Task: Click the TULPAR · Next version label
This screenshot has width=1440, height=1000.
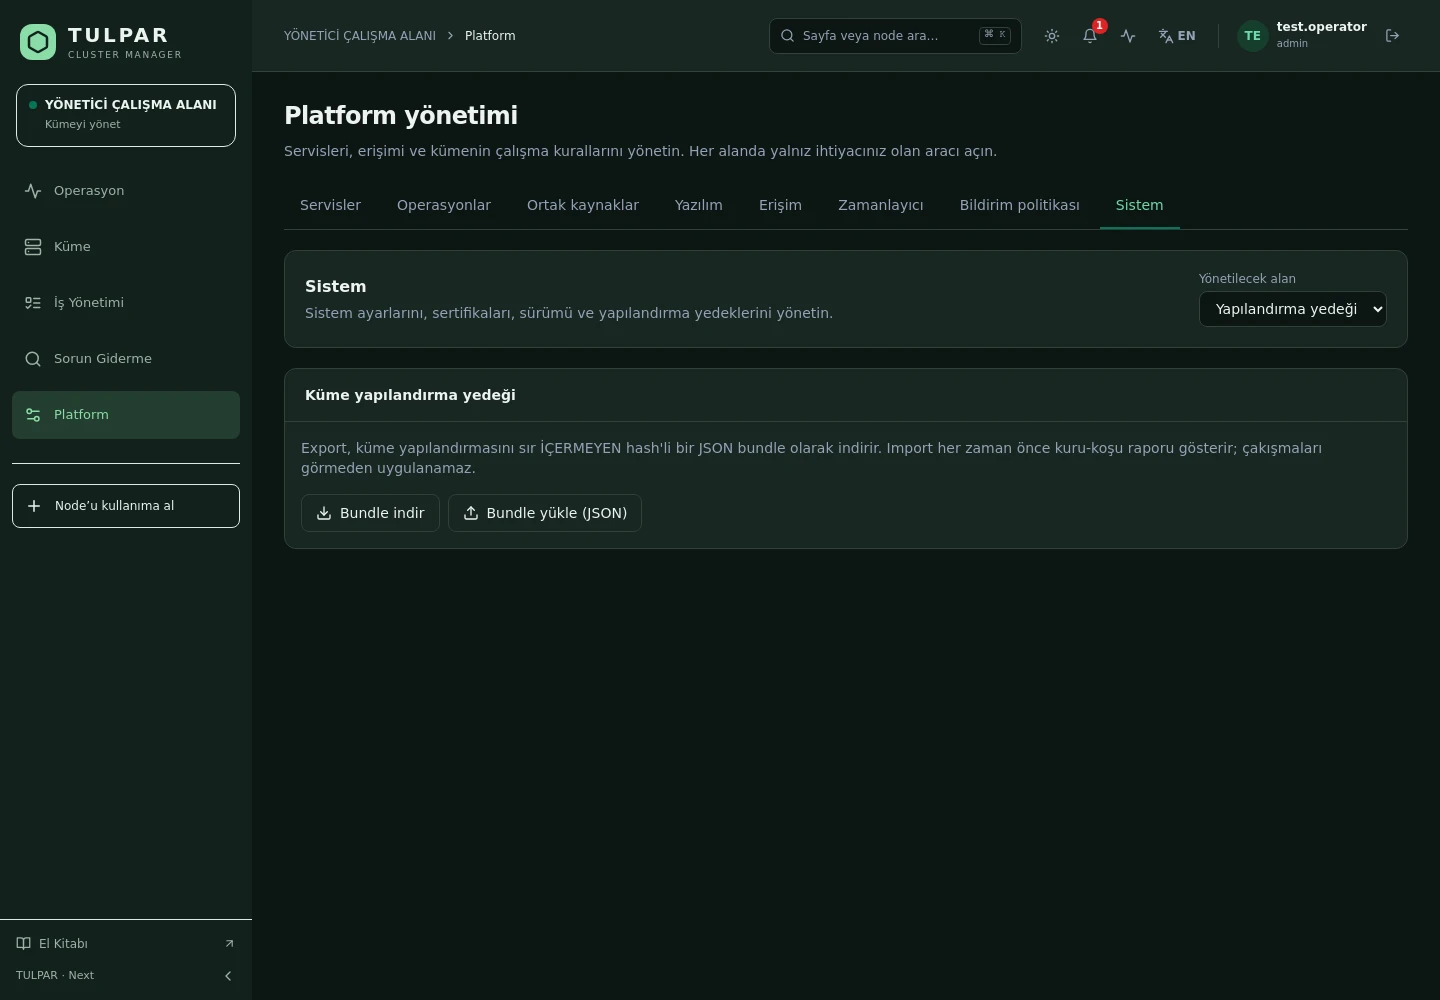Action: tap(55, 976)
